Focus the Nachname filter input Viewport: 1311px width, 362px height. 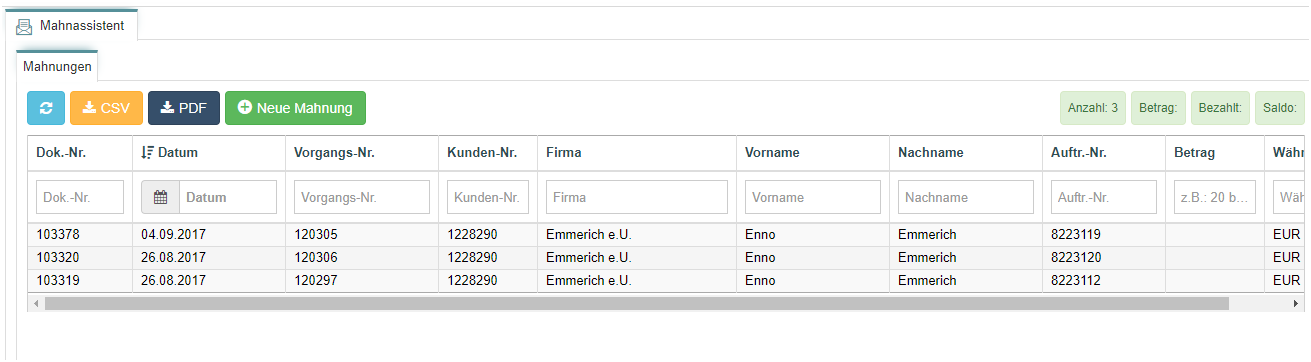point(966,197)
